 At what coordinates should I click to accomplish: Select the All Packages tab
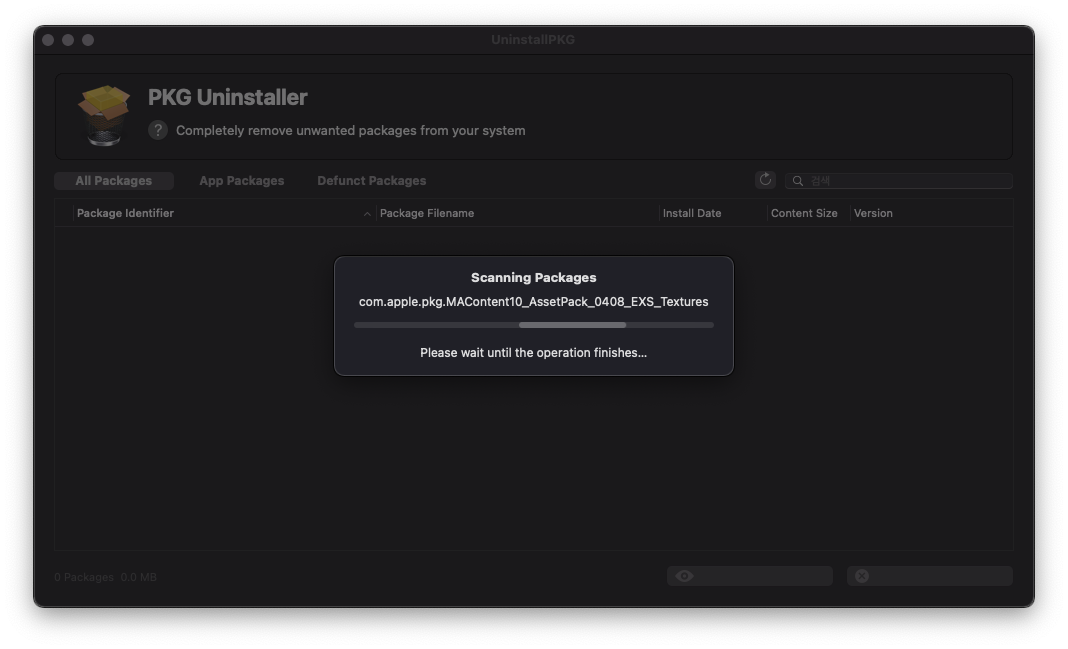114,180
